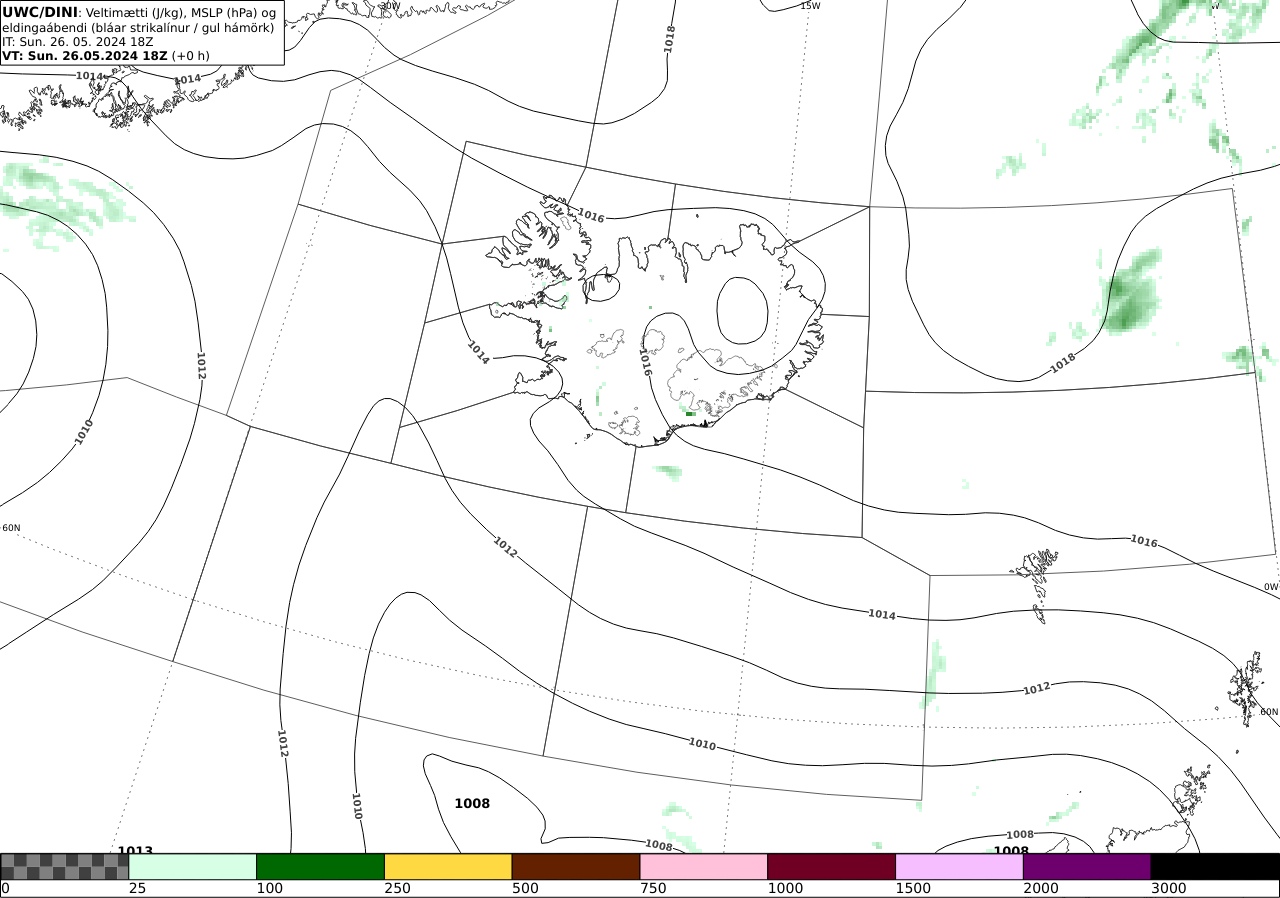This screenshot has height=898, width=1280.
Task: Click the '1016' contour label over Iceland's Westfjords
Action: [x=591, y=216]
